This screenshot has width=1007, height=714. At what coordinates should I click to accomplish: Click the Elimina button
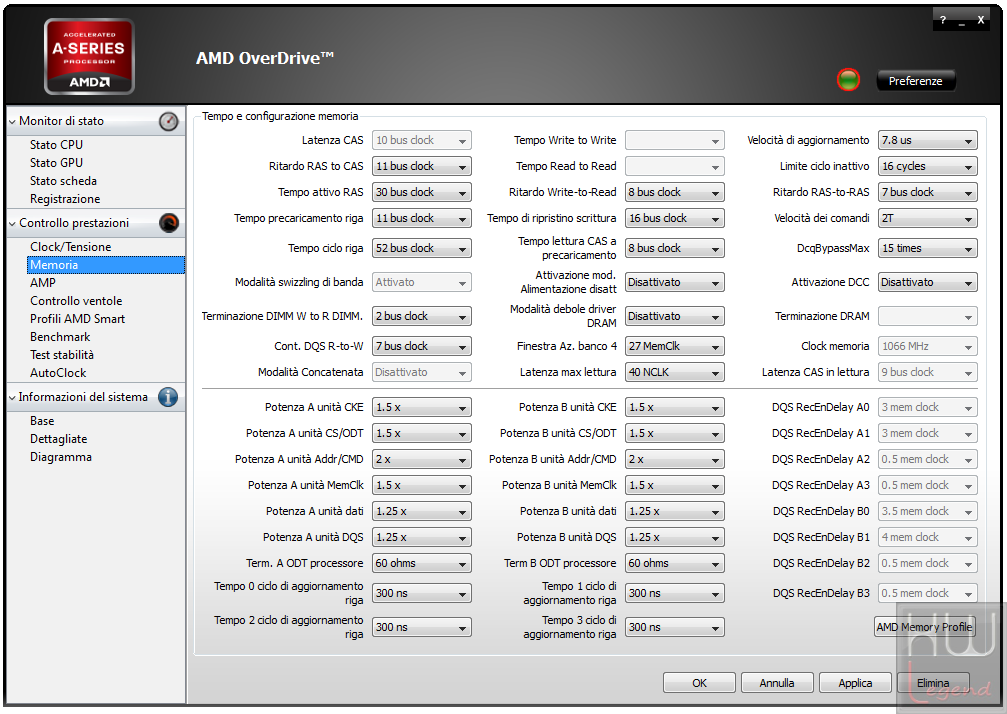(933, 683)
